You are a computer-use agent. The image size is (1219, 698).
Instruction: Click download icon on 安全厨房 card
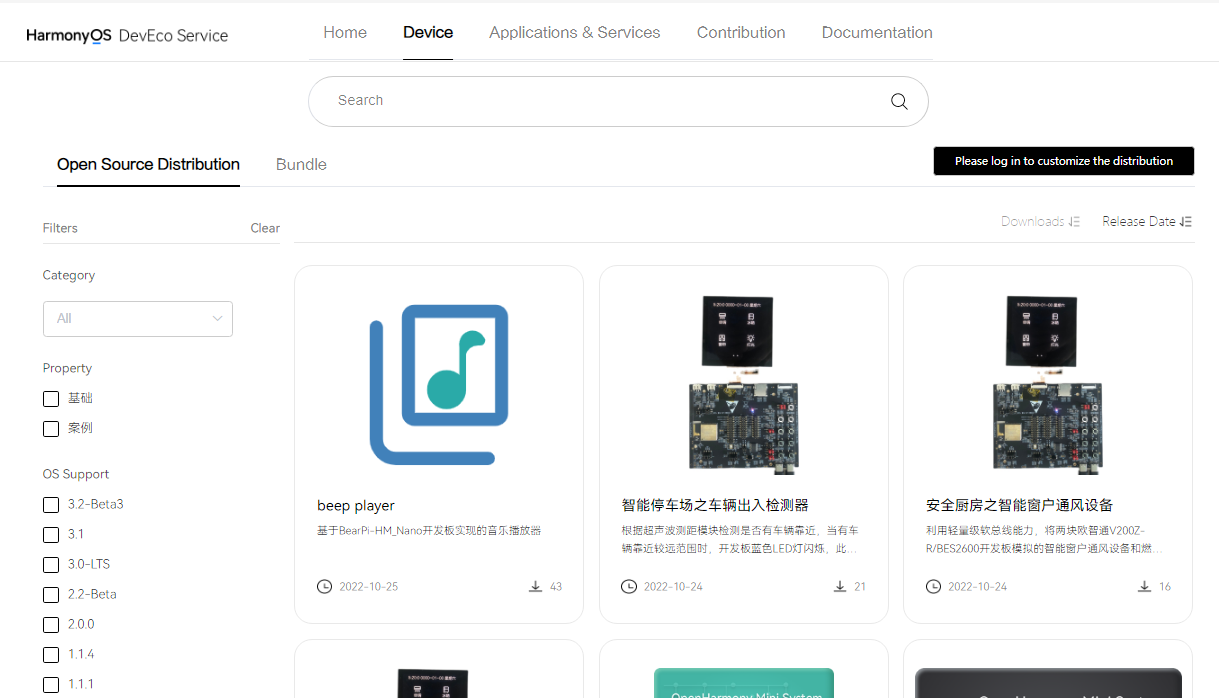[1144, 586]
